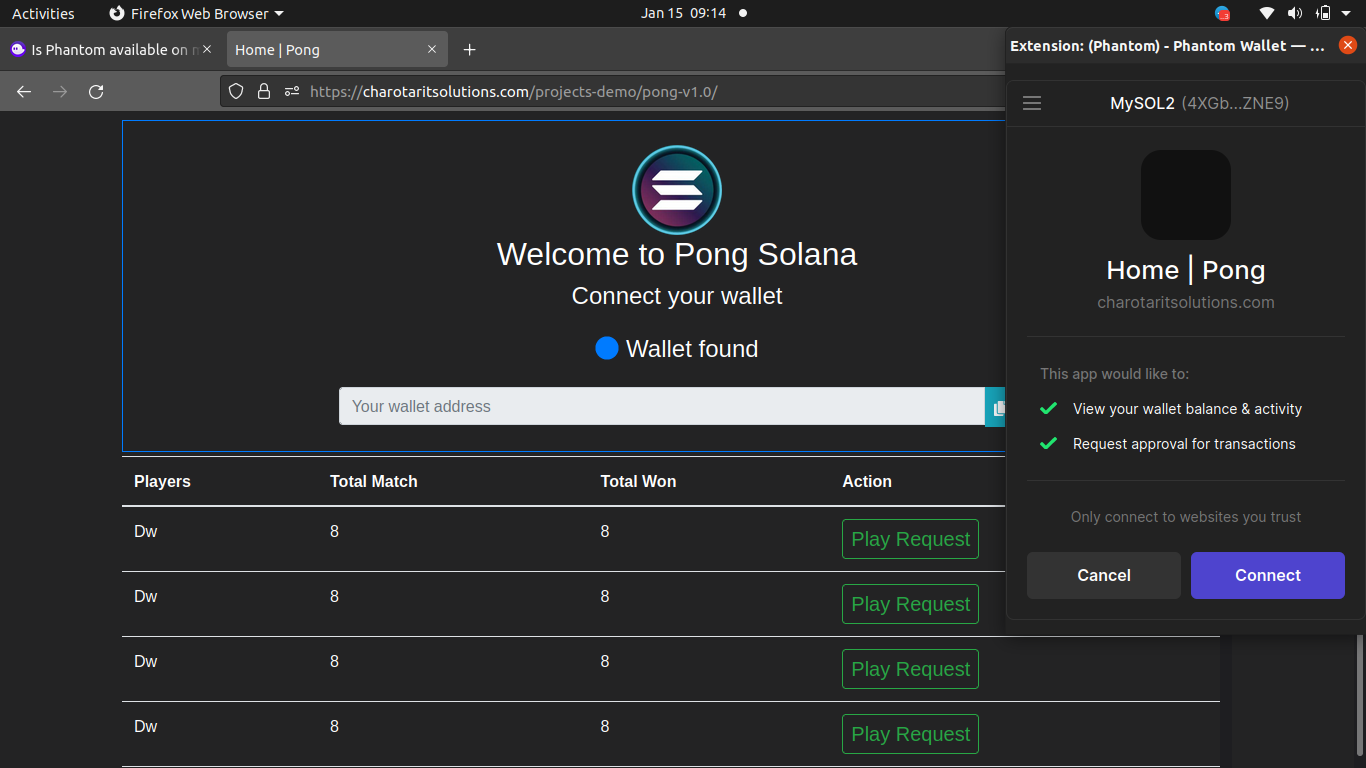
Task: Click the Phantom favicon on first tab
Action: pyautogui.click(x=18, y=49)
